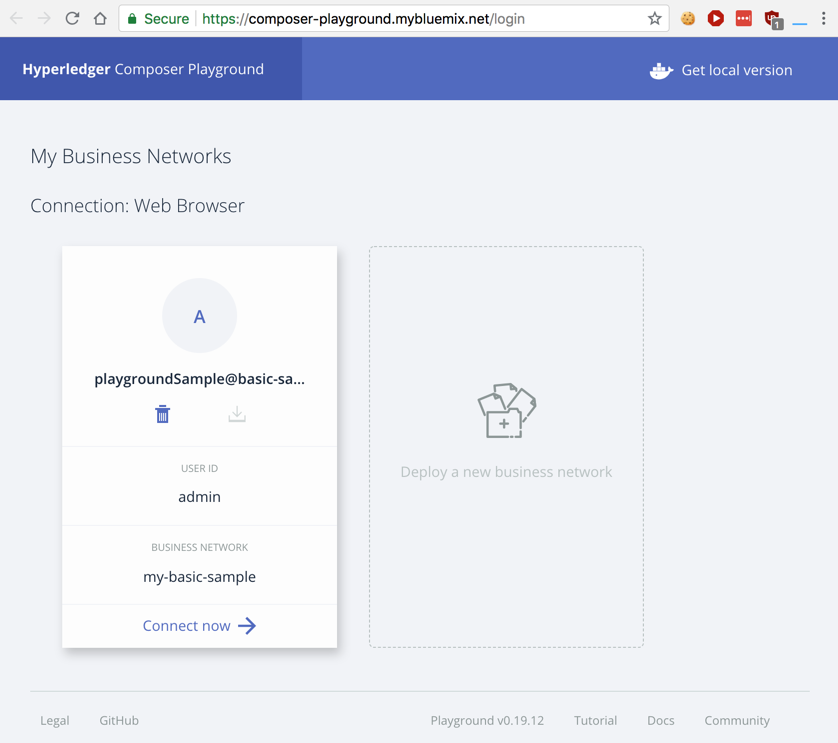Viewport: 838px width, 743px height.
Task: Go to browser home page
Action: pyautogui.click(x=100, y=19)
